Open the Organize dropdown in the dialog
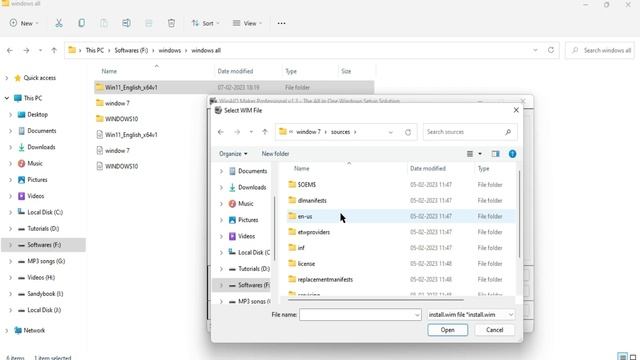Image resolution: width=640 pixels, height=360 pixels. click(233, 154)
